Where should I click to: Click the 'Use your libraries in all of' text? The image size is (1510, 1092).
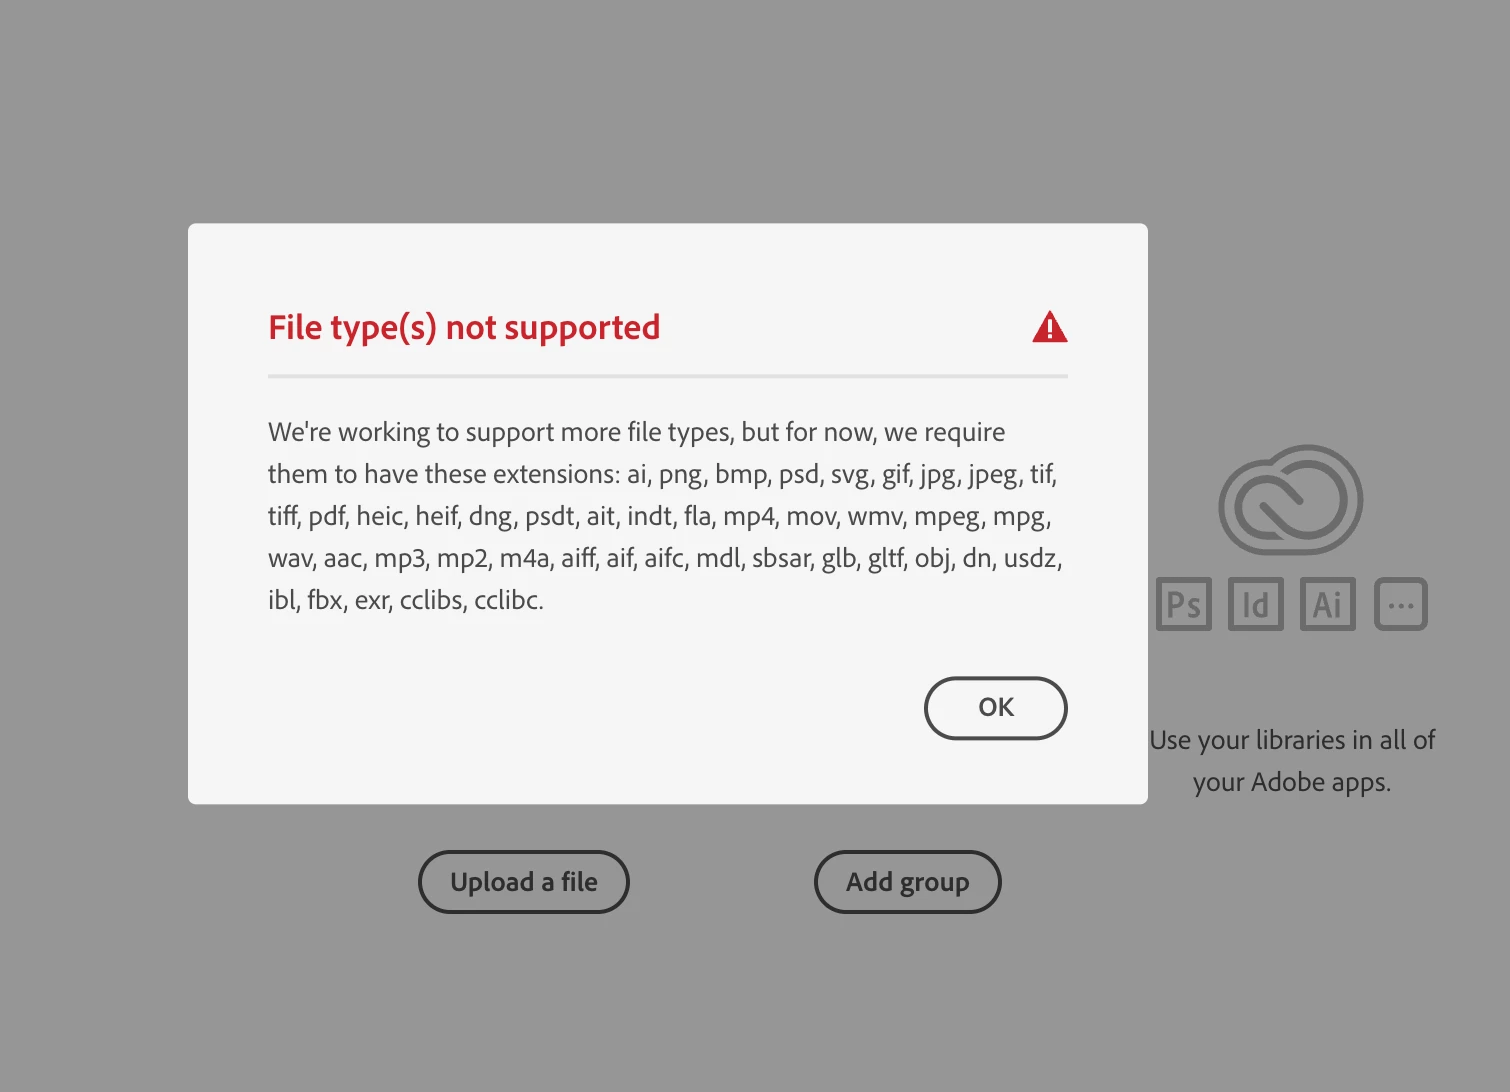tap(1292, 740)
